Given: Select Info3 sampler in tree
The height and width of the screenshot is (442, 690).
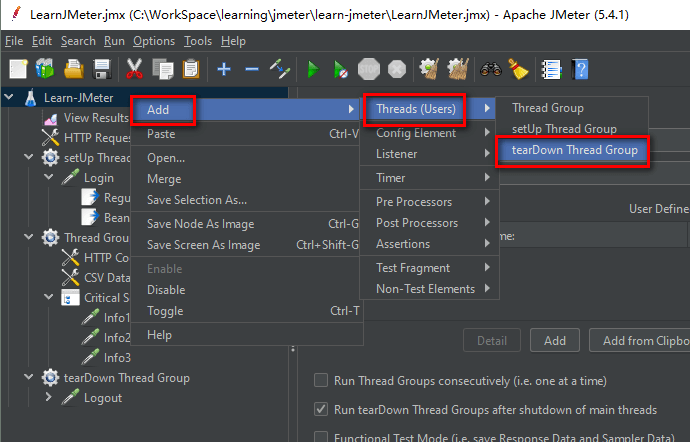Looking at the screenshot, I should tap(117, 358).
